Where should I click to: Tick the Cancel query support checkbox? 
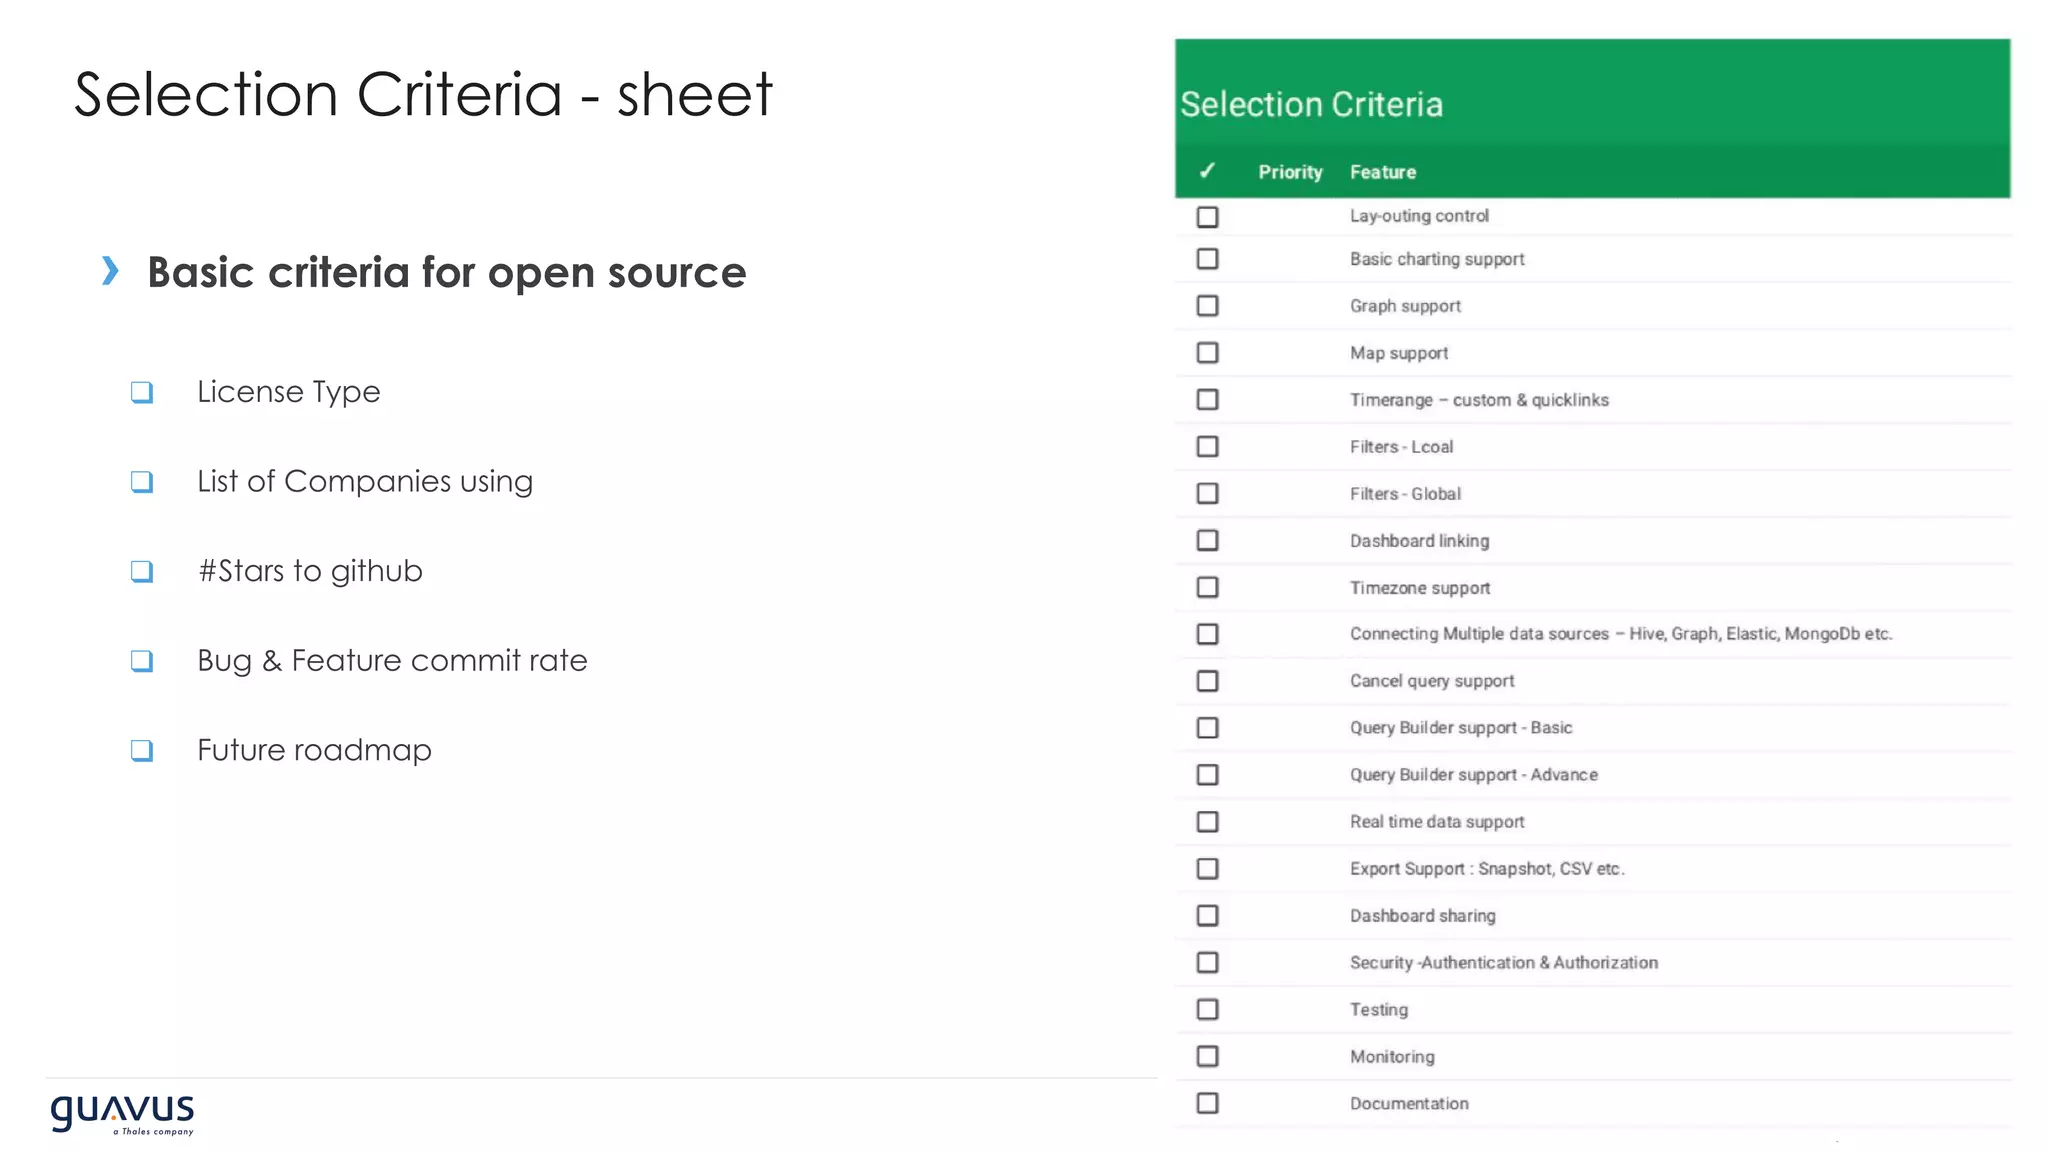[x=1207, y=681]
